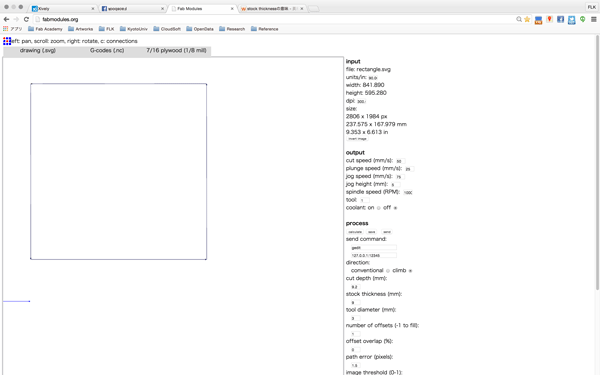Select conventional direction radio button

click(x=388, y=271)
